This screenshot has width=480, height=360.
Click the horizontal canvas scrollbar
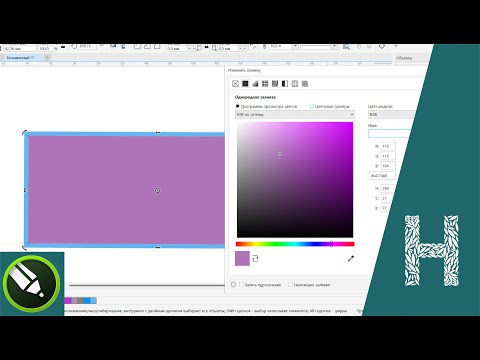(x=147, y=285)
